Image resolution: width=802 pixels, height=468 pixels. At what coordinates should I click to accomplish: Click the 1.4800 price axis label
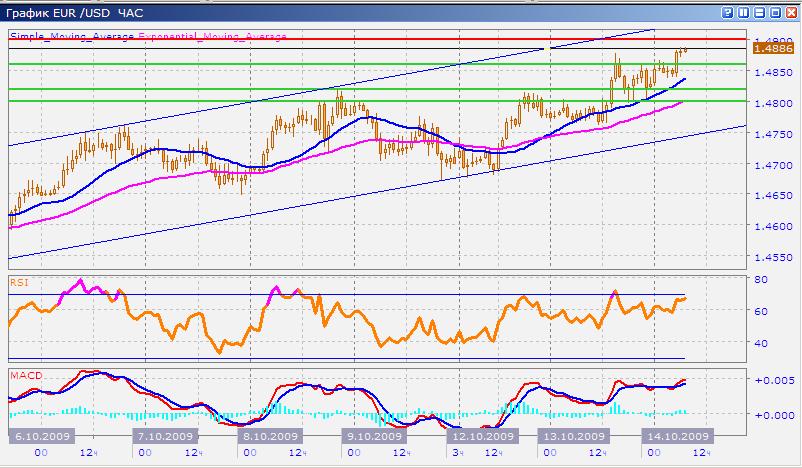[773, 103]
